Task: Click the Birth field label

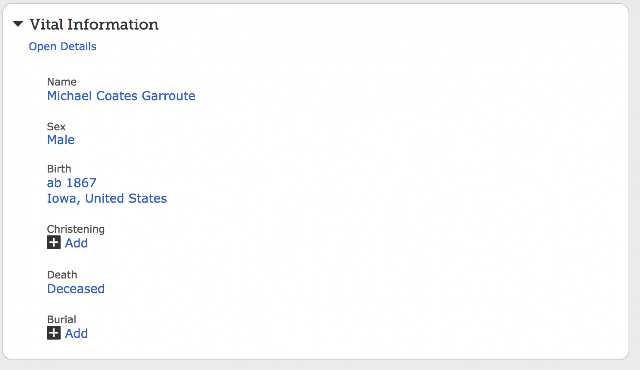Action: [59, 169]
